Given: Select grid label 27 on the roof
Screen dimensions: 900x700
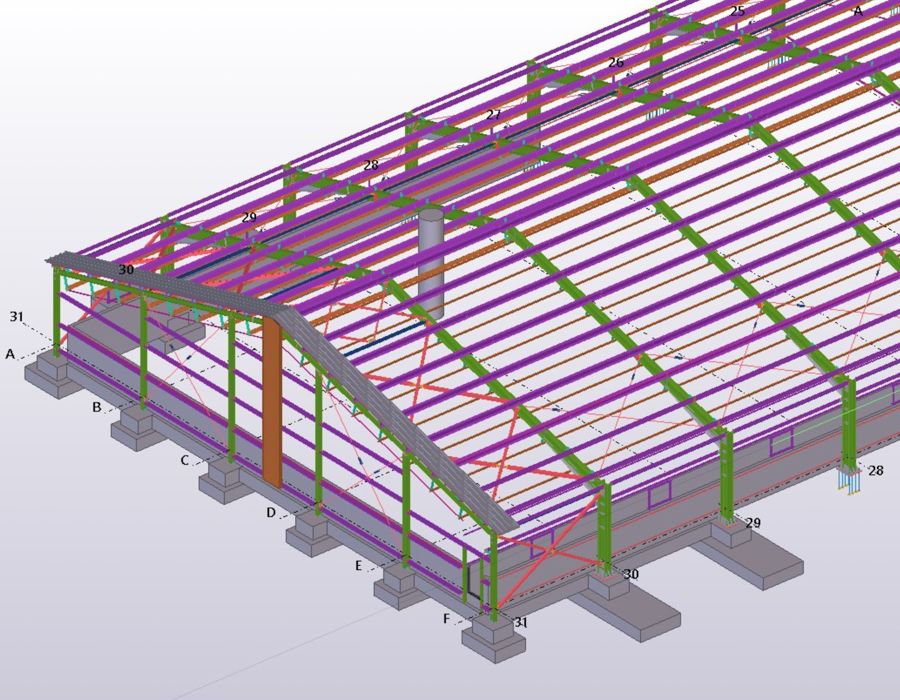Looking at the screenshot, I should tap(494, 115).
